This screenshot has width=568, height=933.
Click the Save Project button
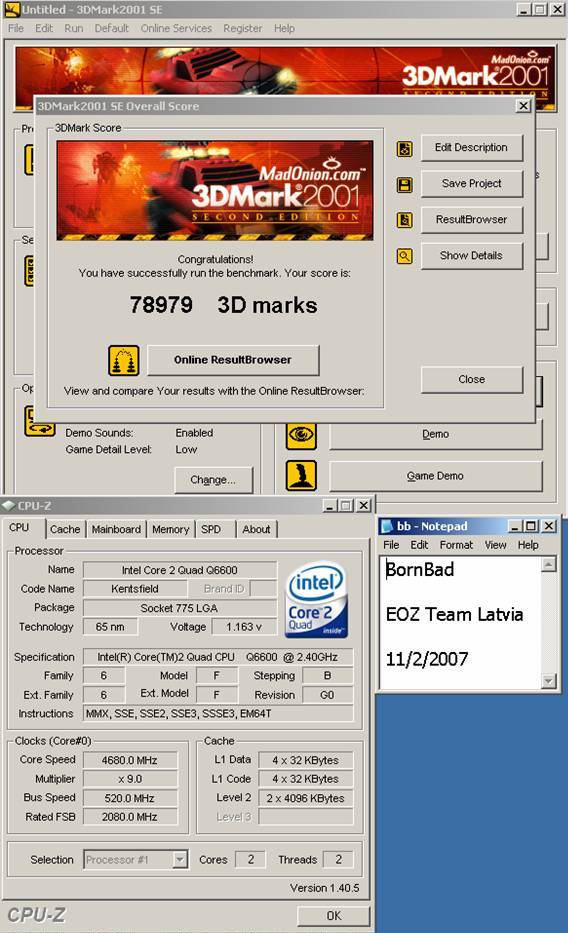click(472, 184)
